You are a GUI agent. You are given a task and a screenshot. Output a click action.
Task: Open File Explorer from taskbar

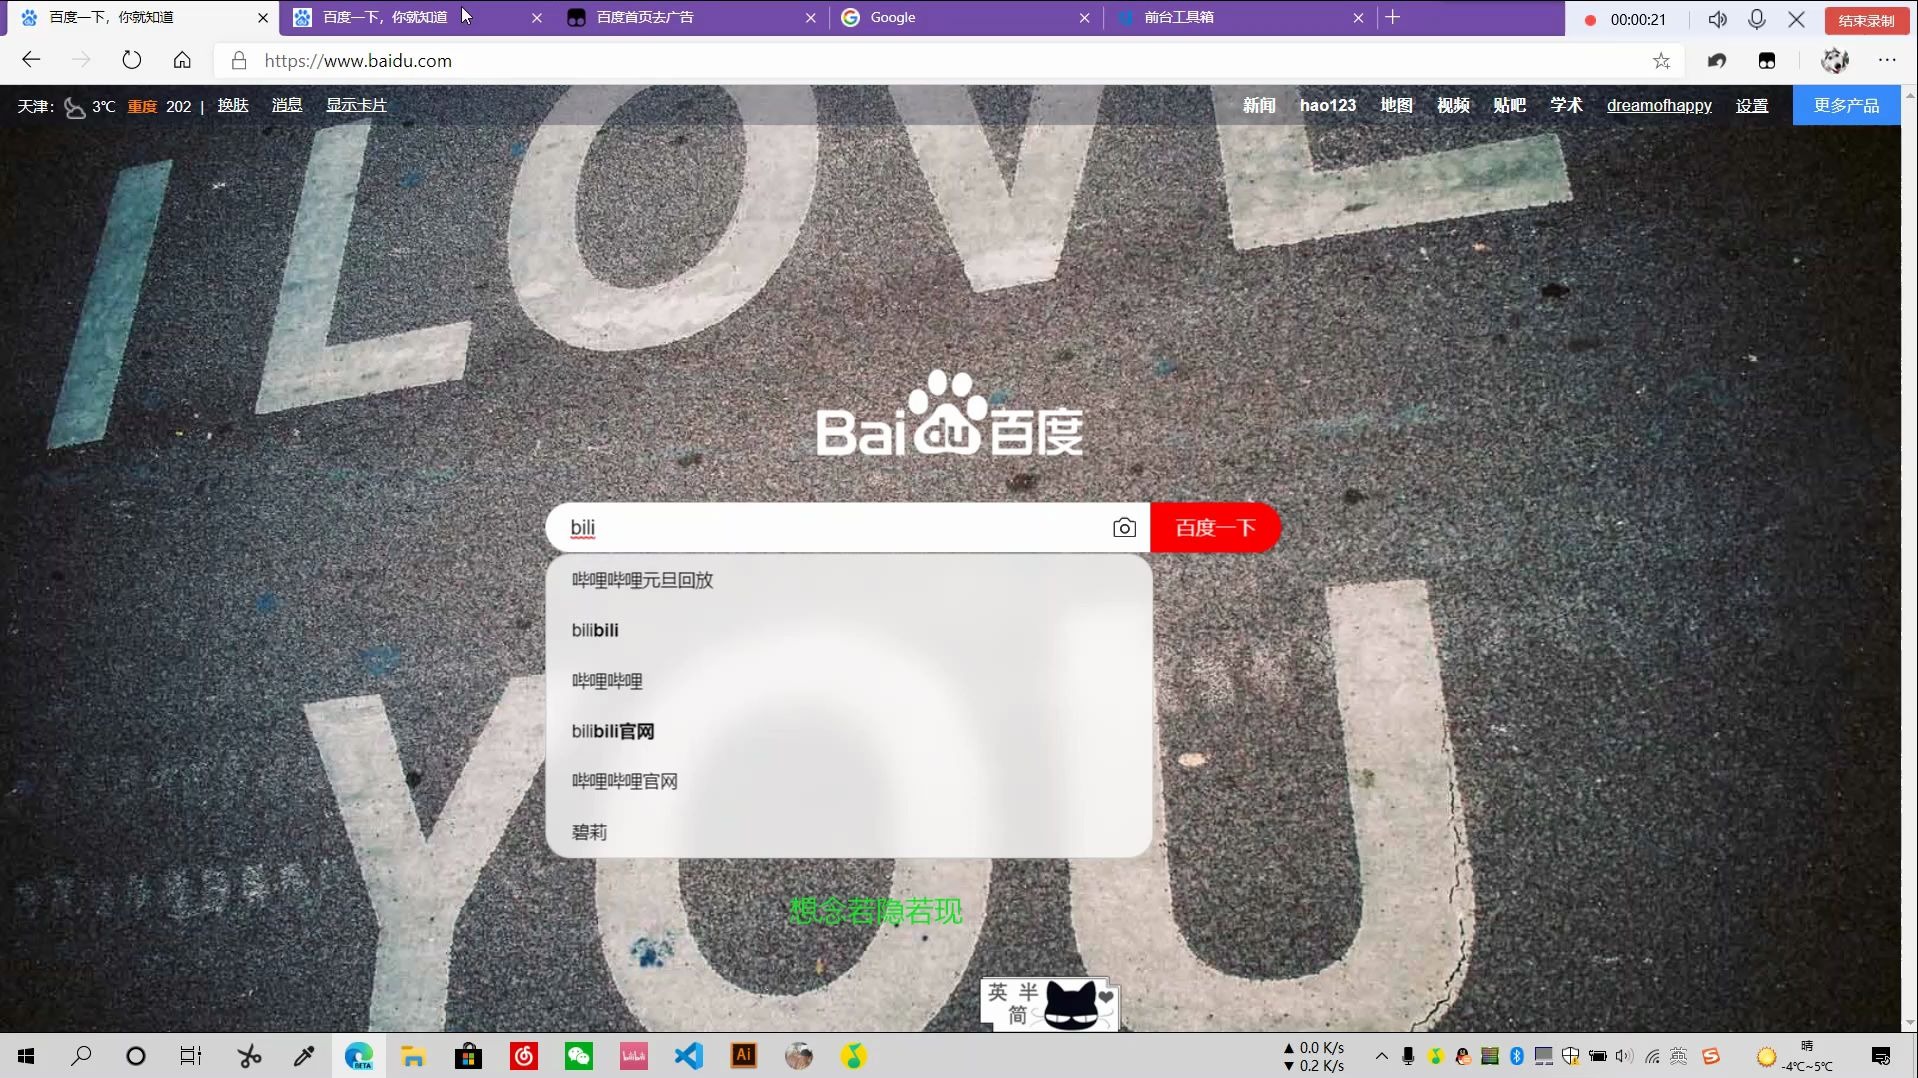[x=413, y=1056]
